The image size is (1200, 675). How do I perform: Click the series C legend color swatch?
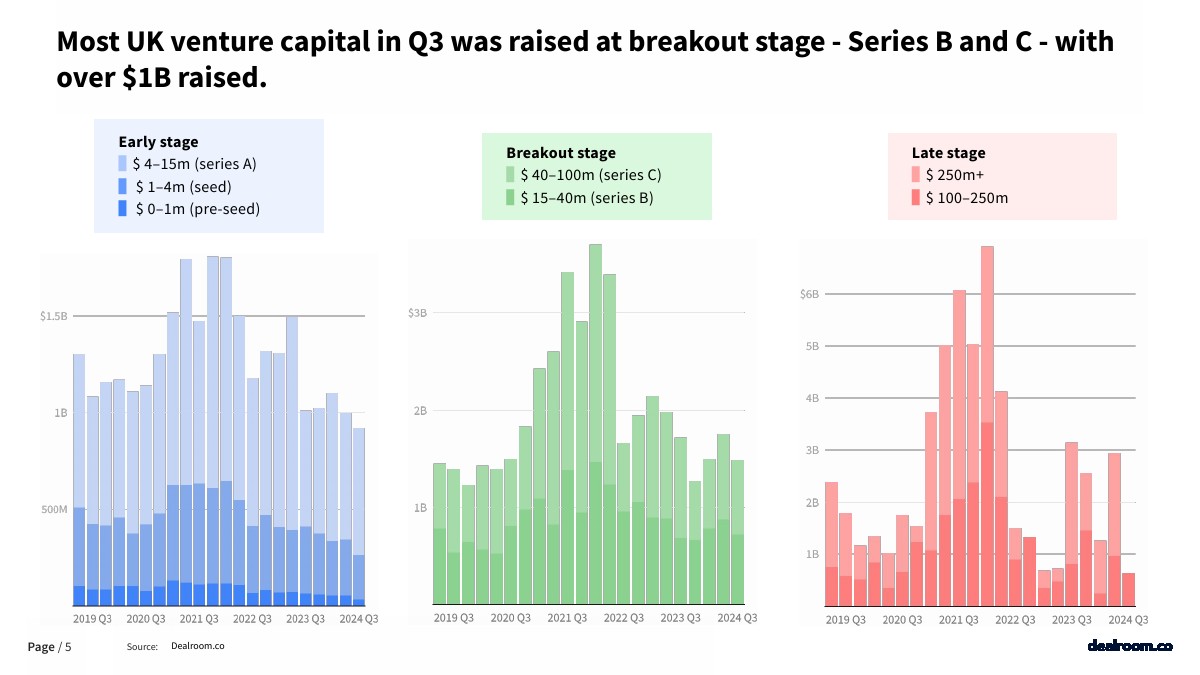(x=510, y=175)
